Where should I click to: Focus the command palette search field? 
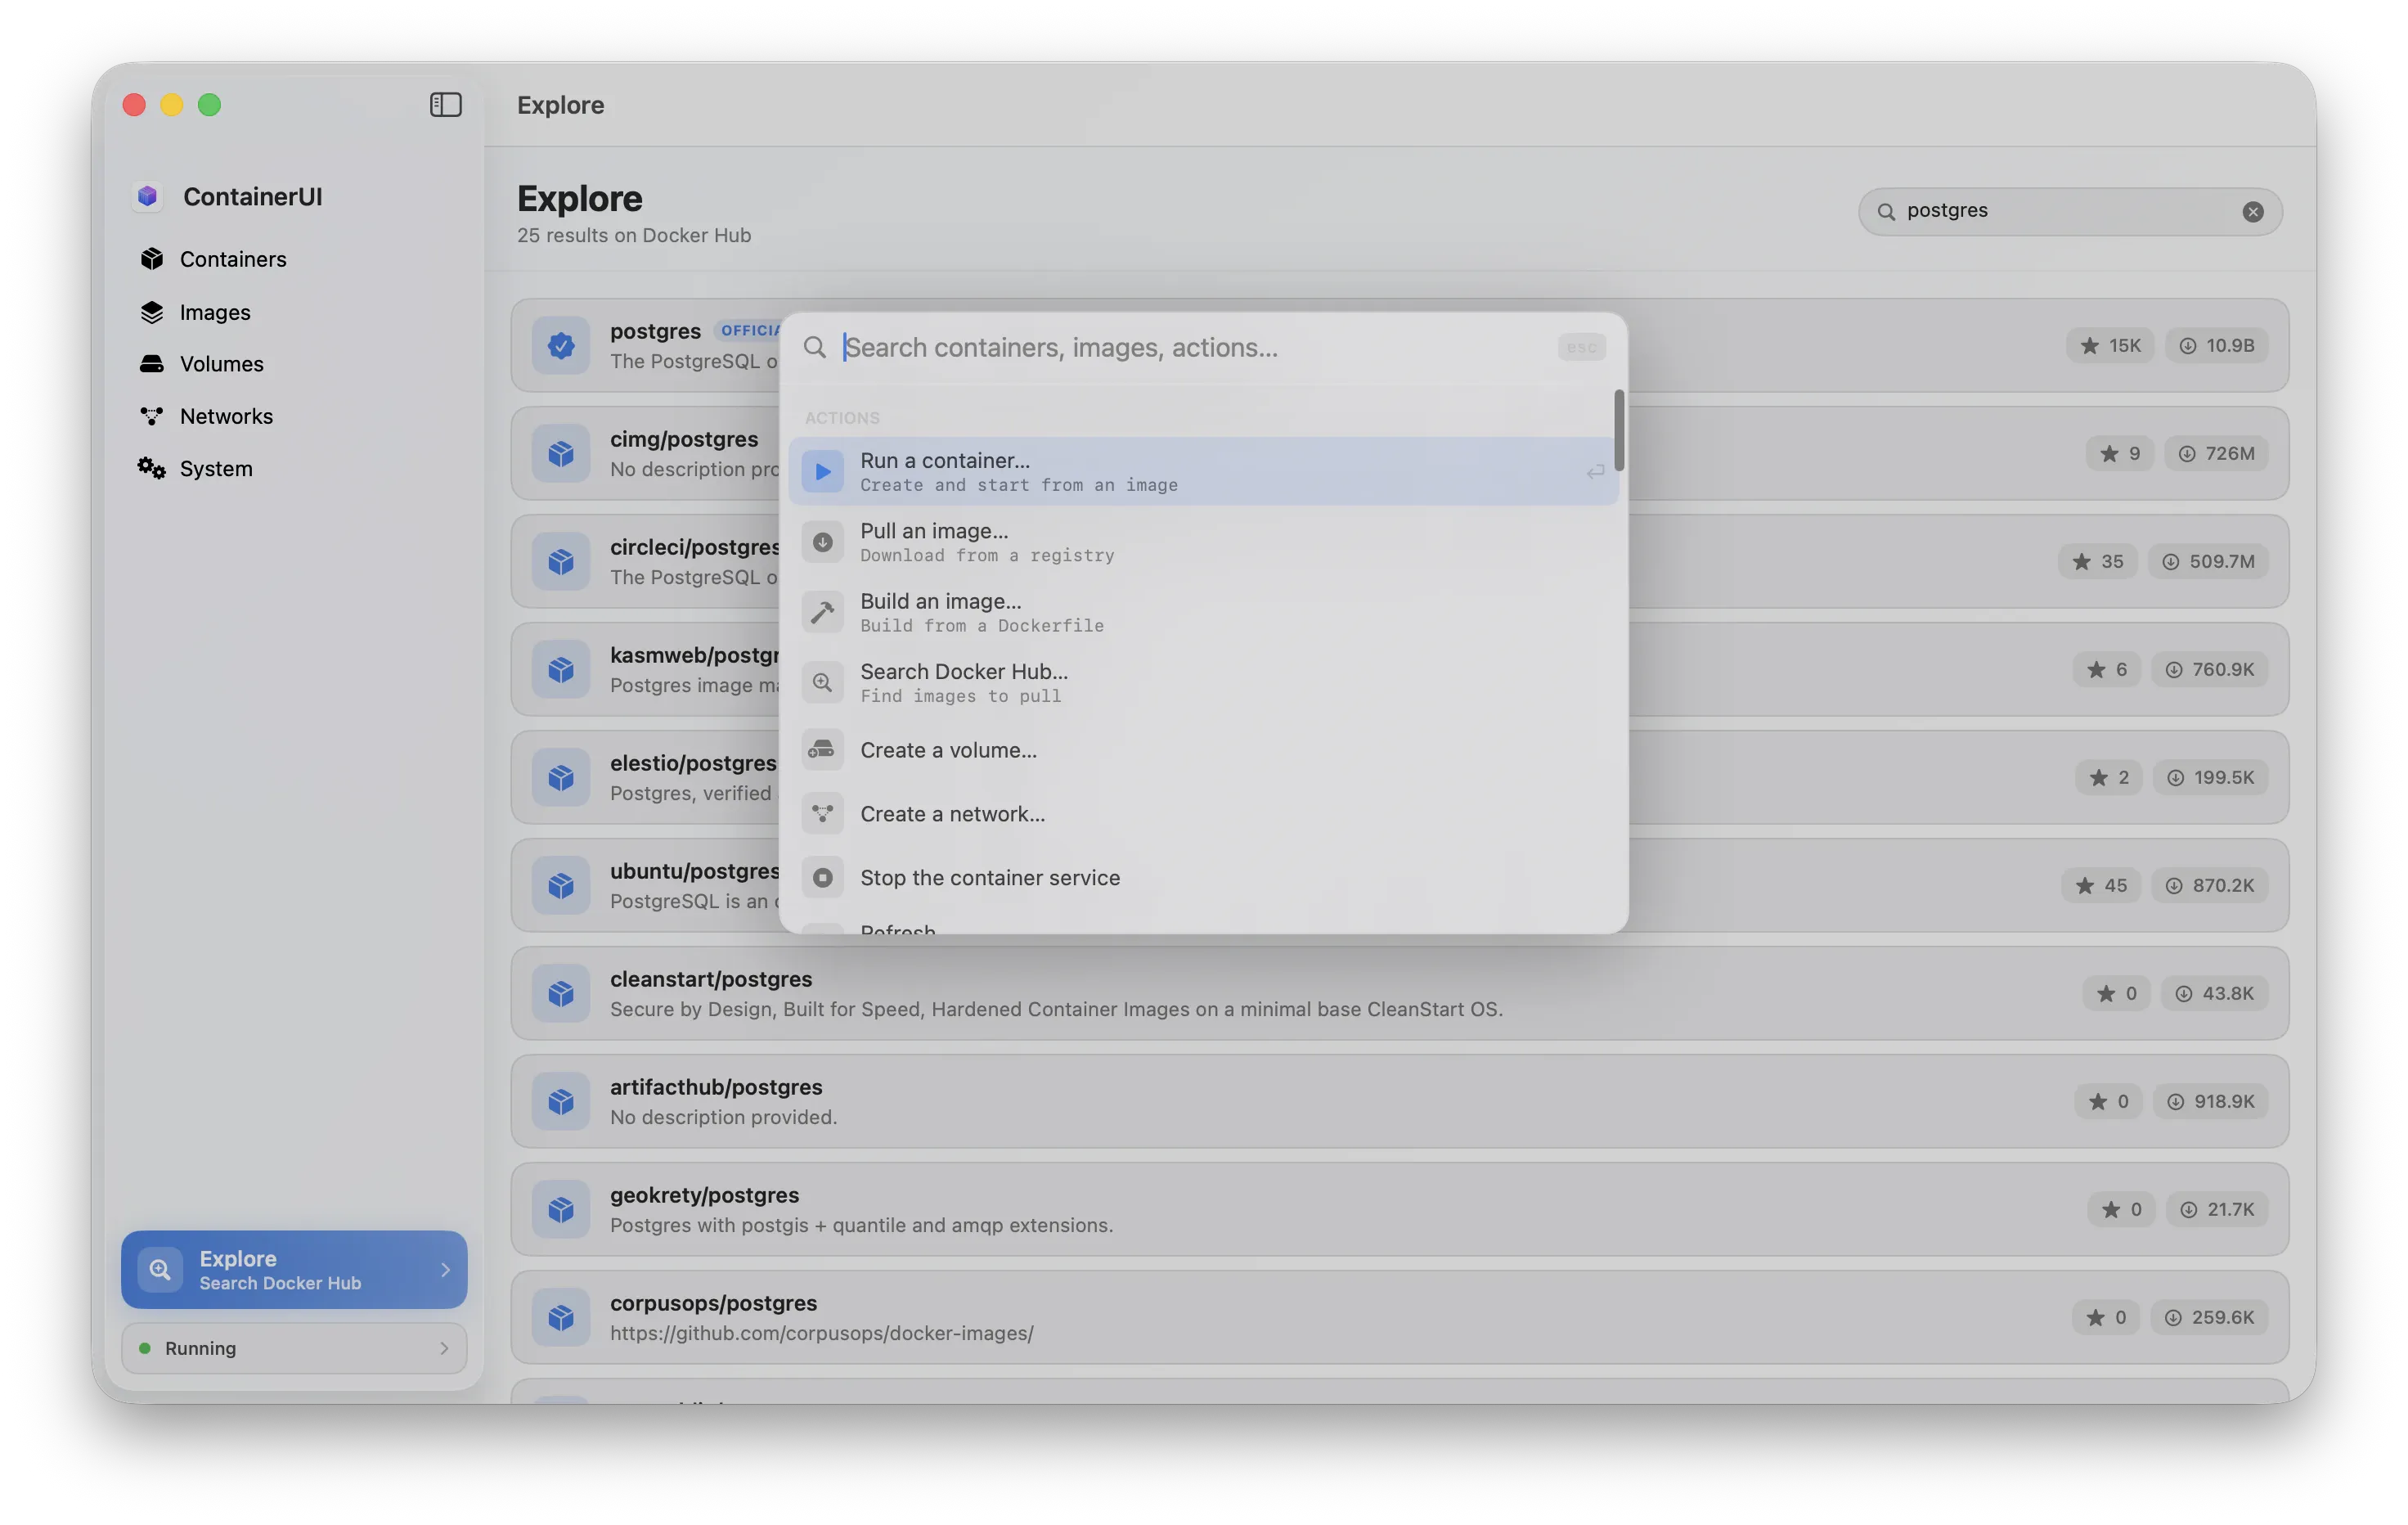pyautogui.click(x=1195, y=347)
